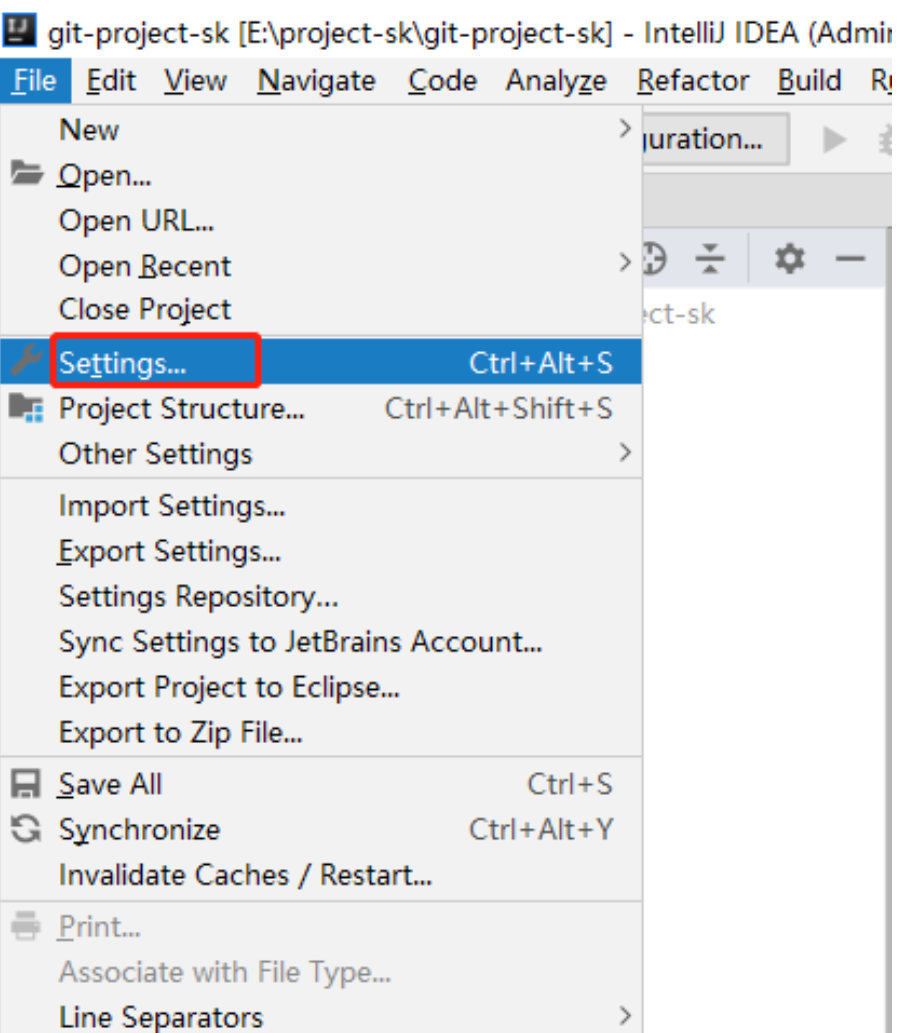Screen dimensions: 897x1033
Task: Click the Save All floppy disk icon
Action: 27,785
